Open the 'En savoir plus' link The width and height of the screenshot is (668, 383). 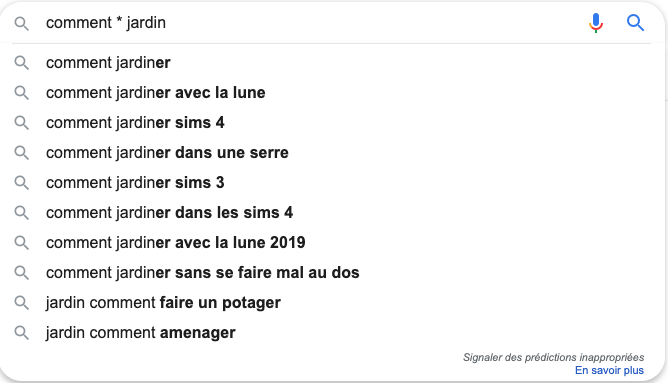pyautogui.click(x=609, y=370)
